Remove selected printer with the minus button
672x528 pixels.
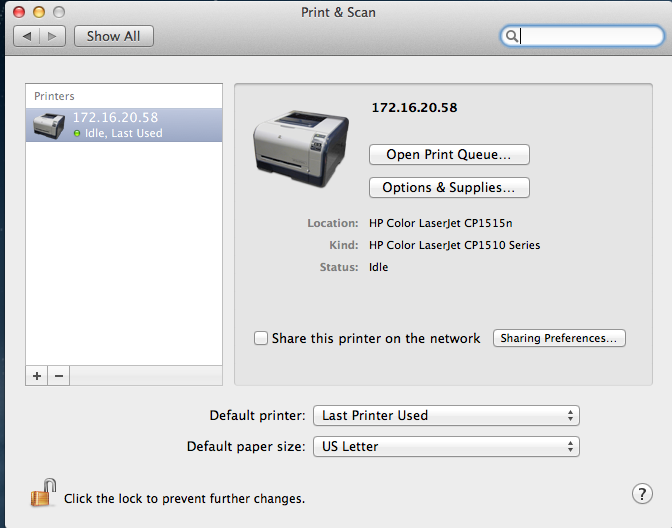[x=58, y=376]
